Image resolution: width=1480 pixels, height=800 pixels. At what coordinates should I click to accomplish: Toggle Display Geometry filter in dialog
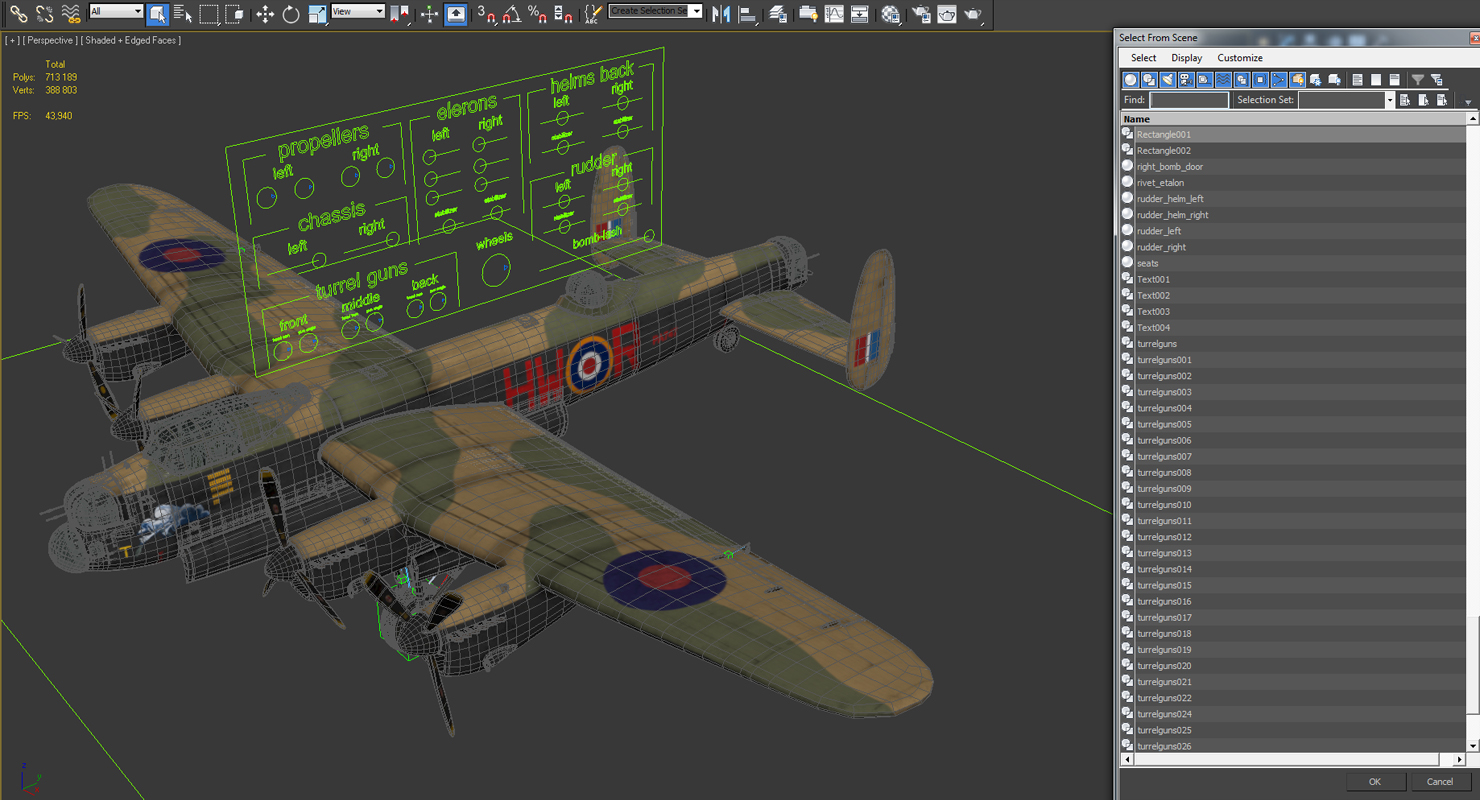[x=1131, y=80]
